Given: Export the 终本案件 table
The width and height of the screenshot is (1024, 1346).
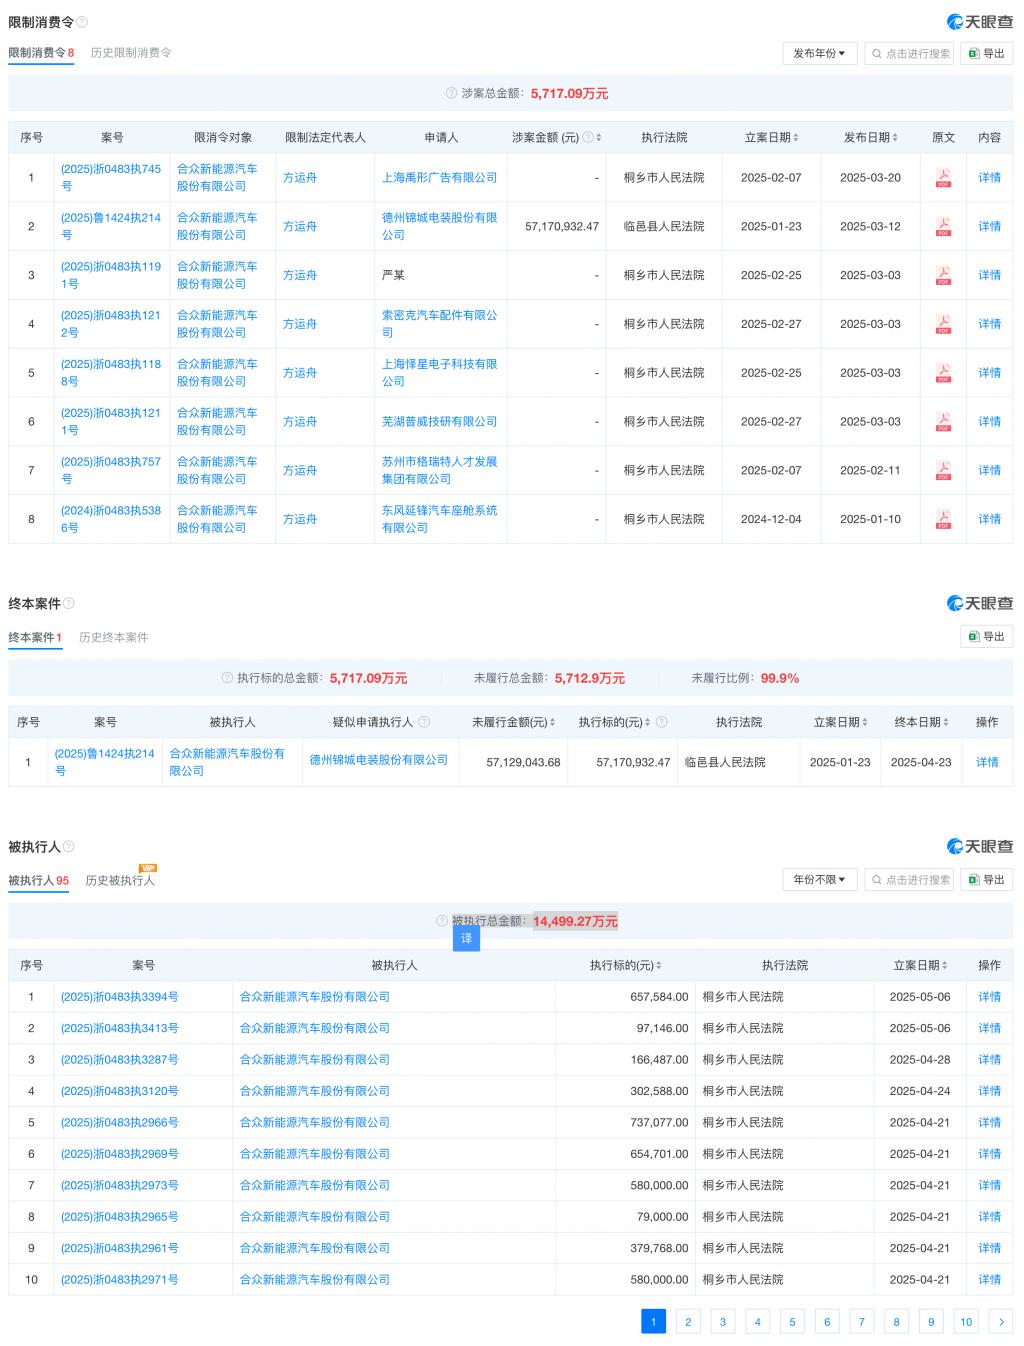Looking at the screenshot, I should coord(986,636).
